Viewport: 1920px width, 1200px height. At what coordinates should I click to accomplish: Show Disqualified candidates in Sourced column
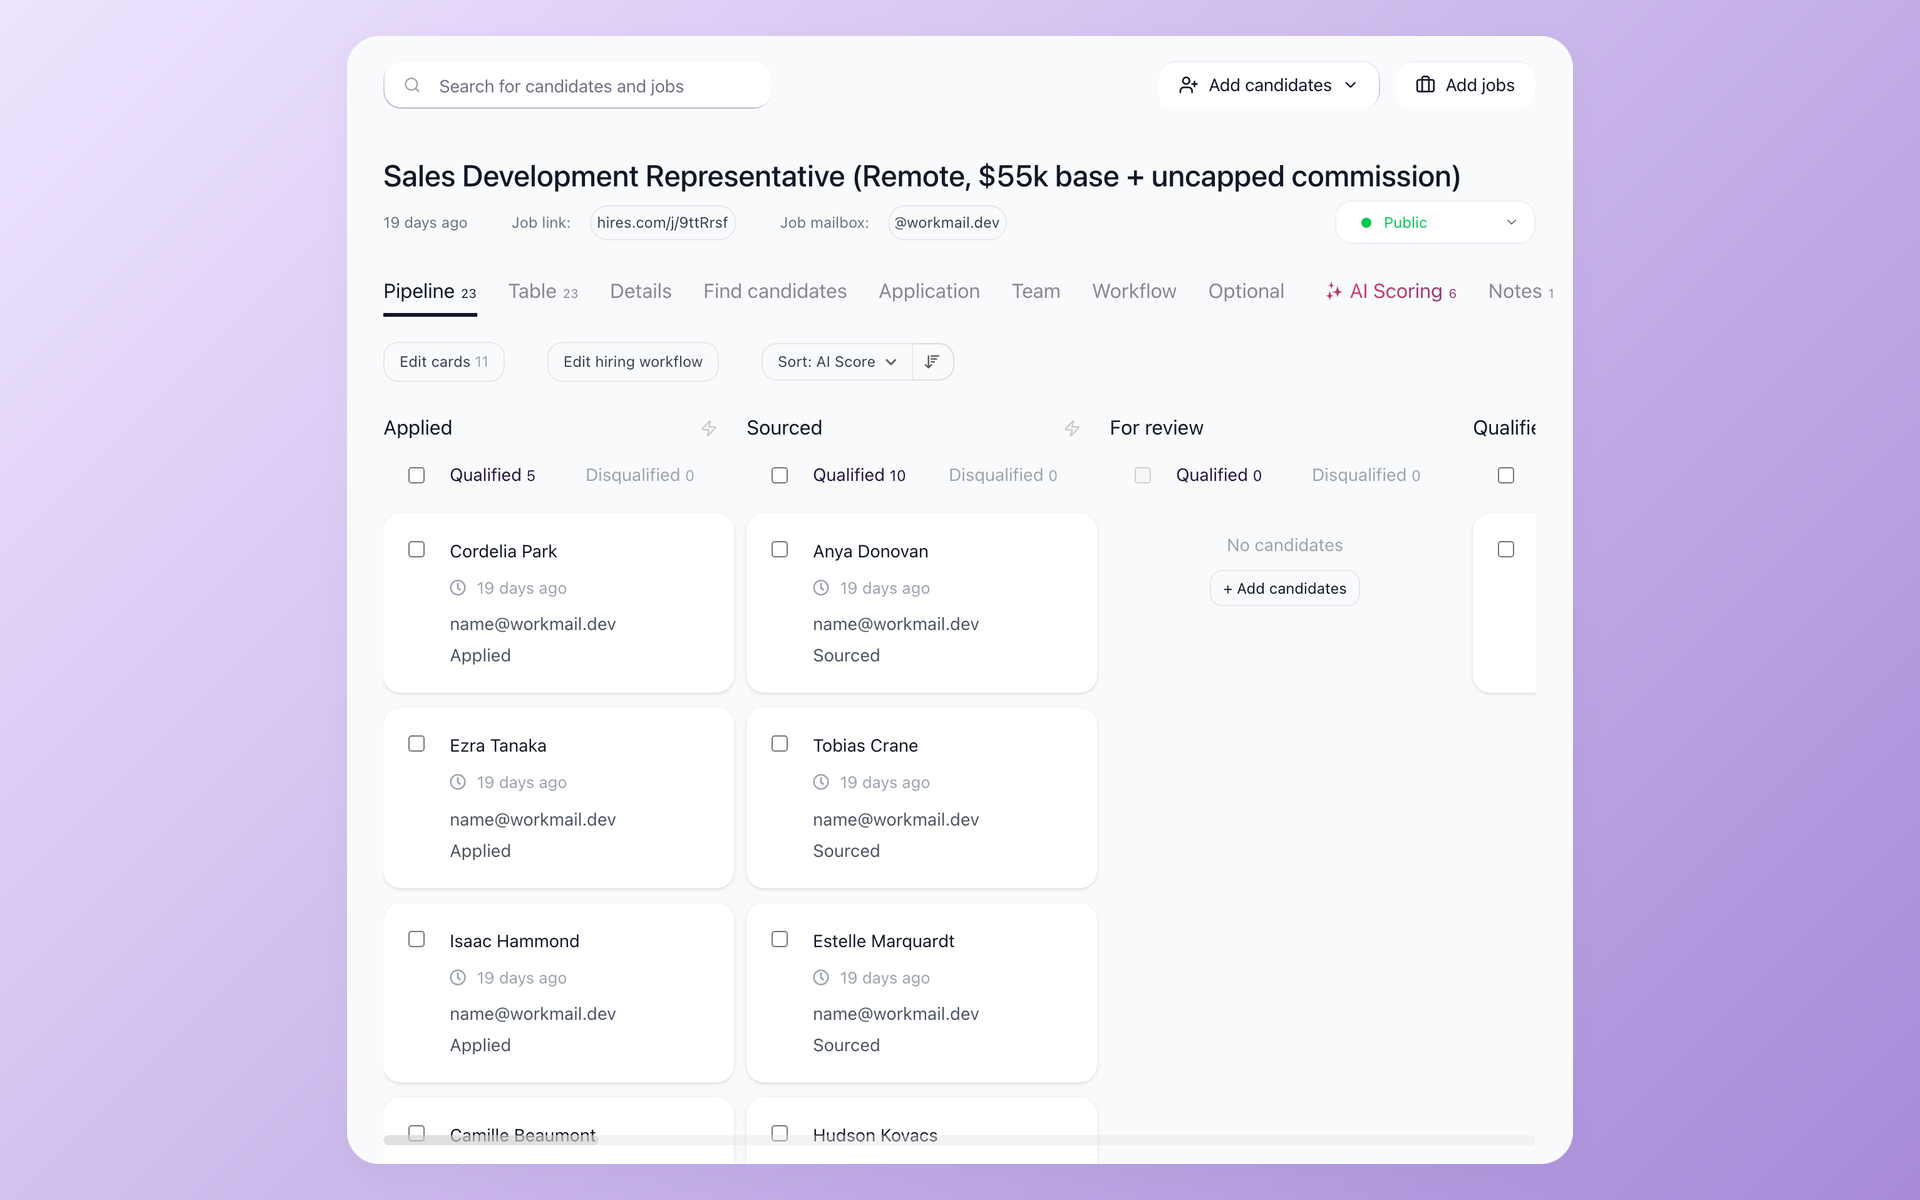pyautogui.click(x=1003, y=475)
